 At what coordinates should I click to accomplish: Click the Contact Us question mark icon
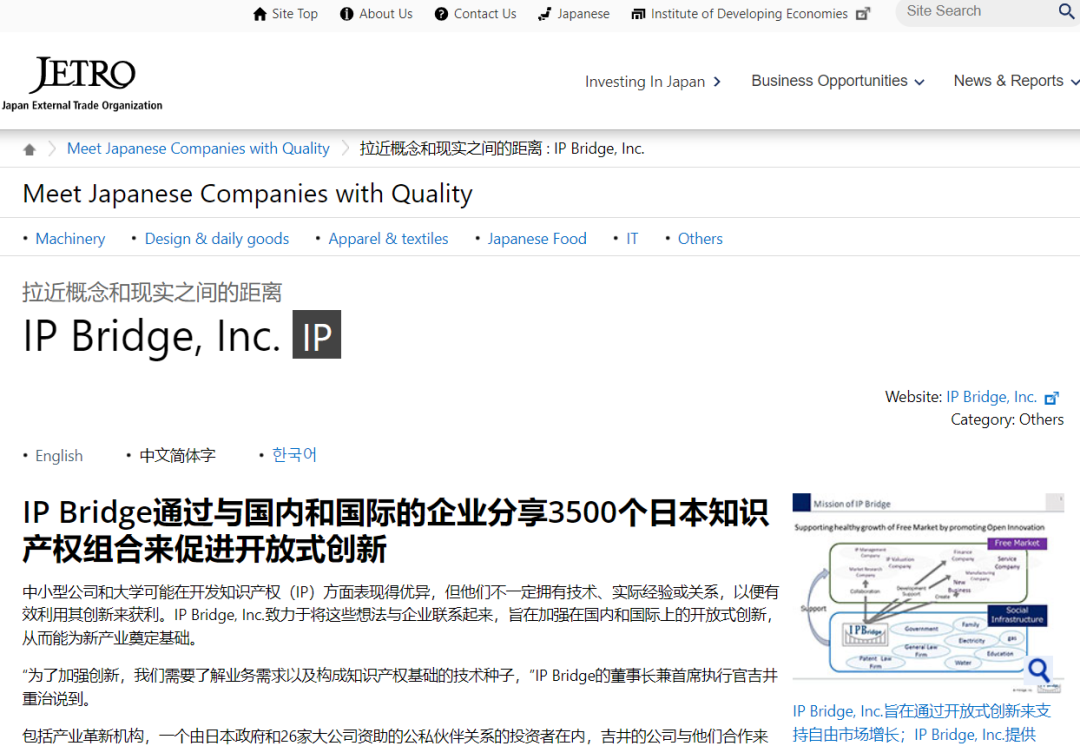tap(441, 14)
